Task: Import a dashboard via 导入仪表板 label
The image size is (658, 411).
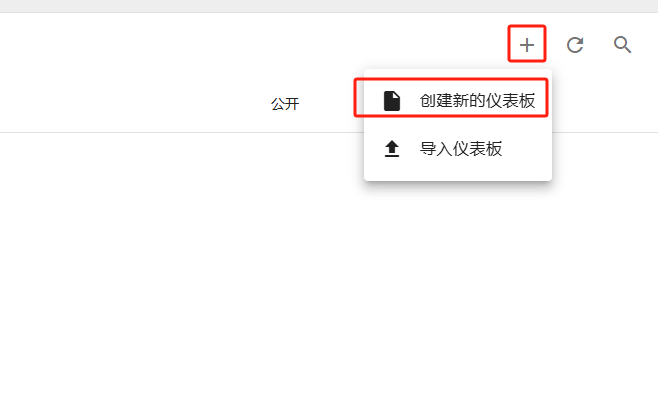Action: point(461,149)
